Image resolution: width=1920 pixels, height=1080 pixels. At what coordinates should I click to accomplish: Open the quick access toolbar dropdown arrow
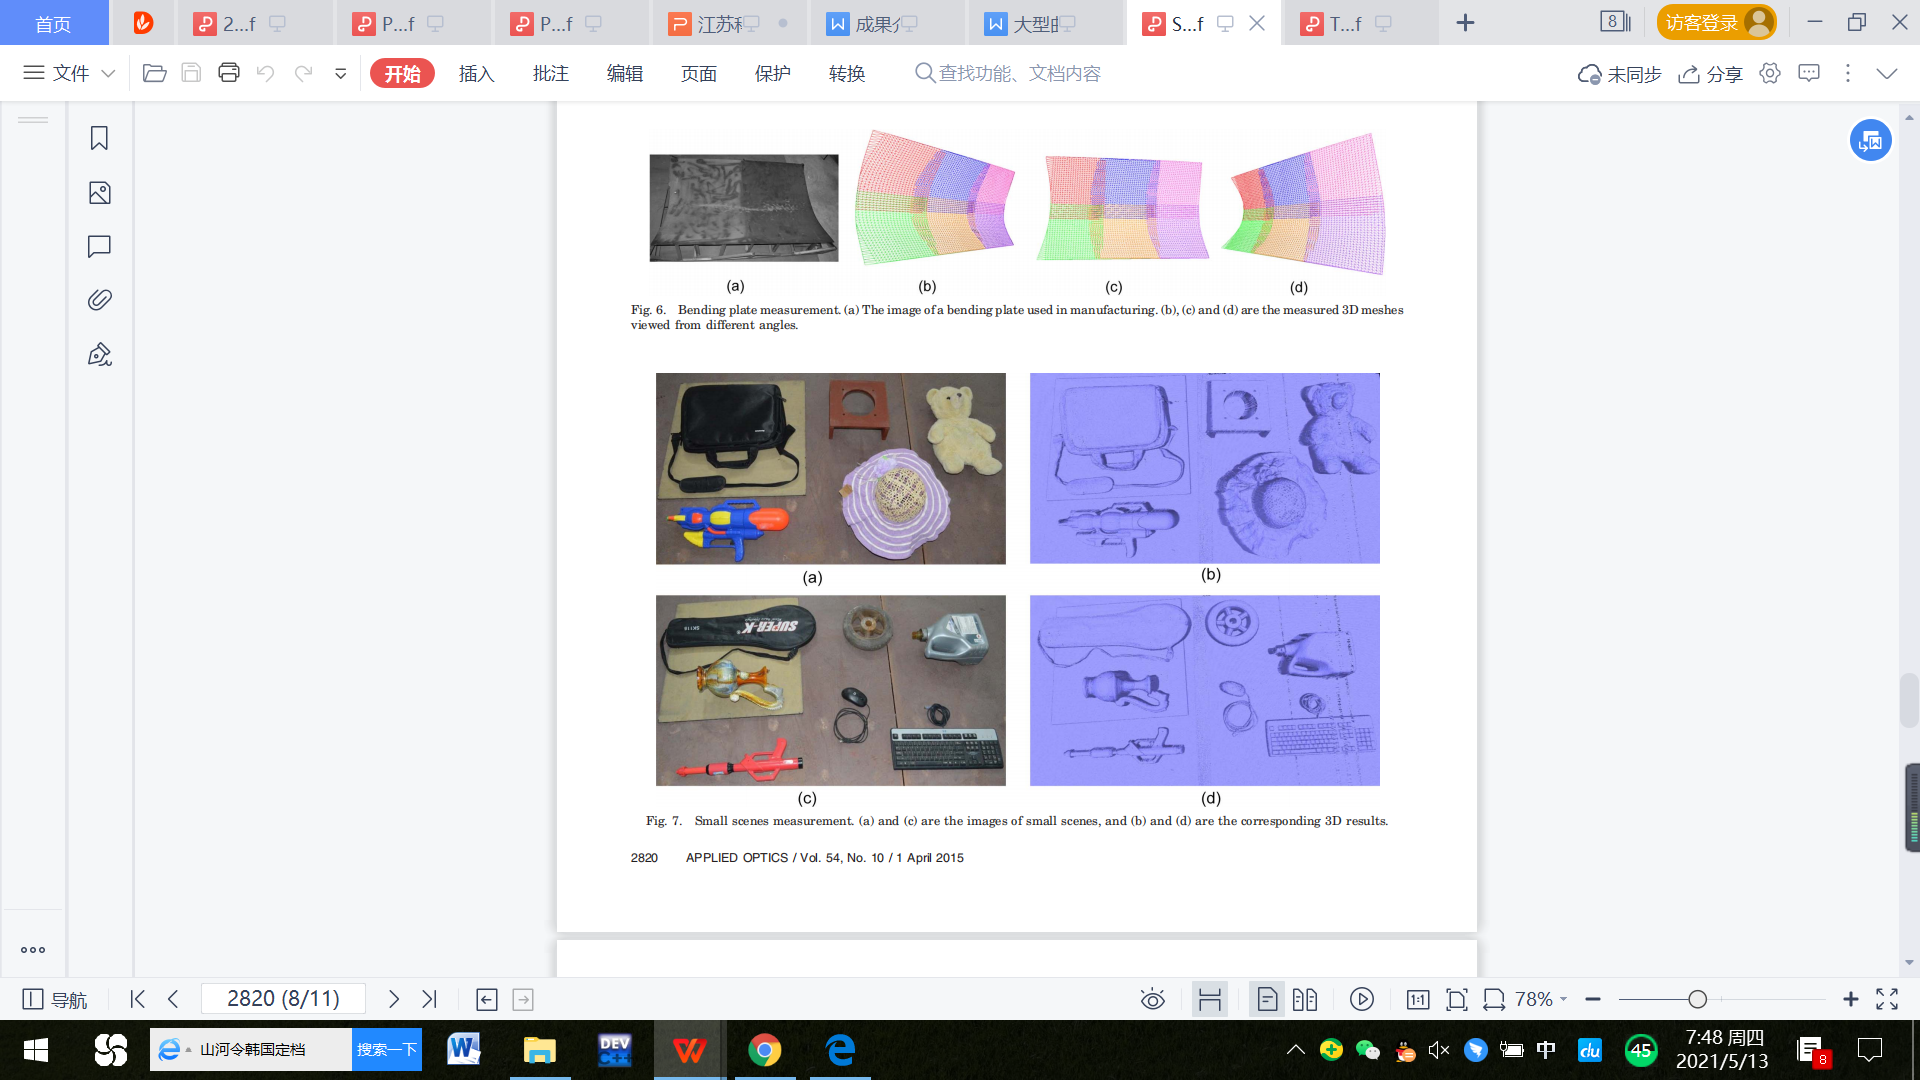[x=340, y=73]
